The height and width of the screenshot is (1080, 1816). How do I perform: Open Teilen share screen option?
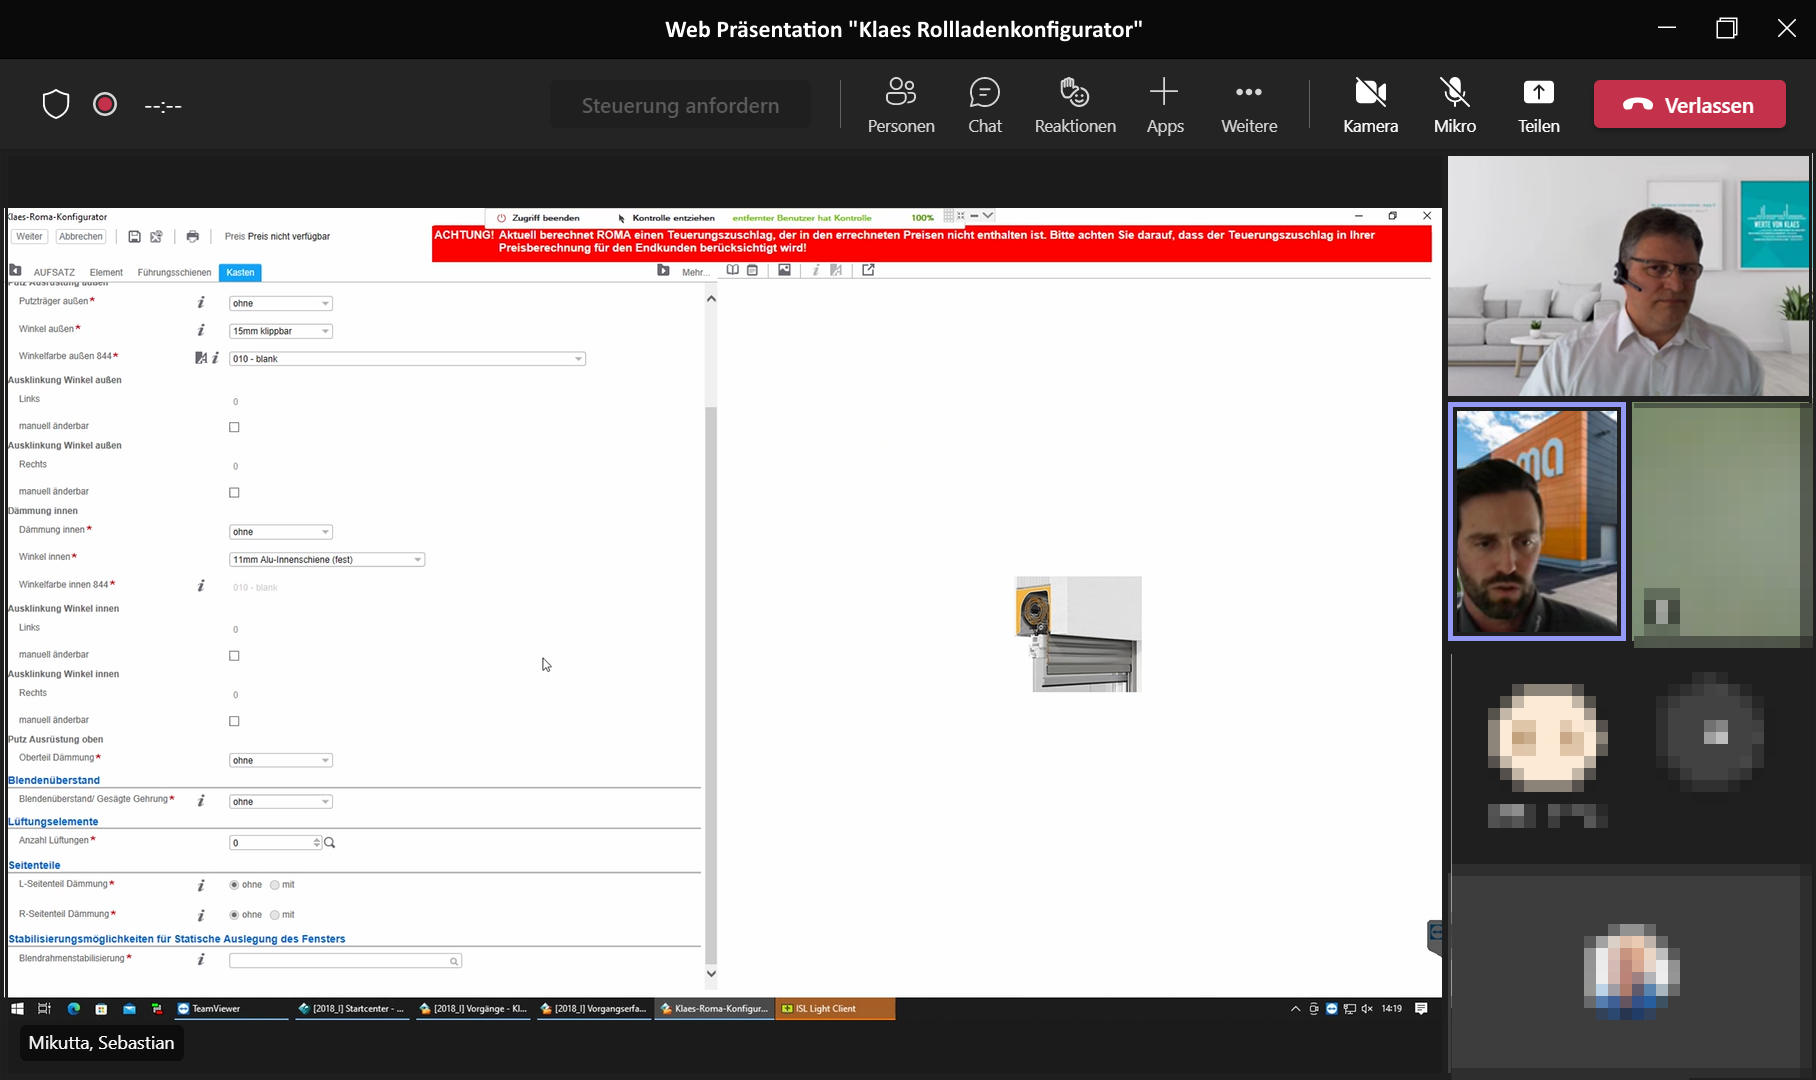tap(1539, 105)
